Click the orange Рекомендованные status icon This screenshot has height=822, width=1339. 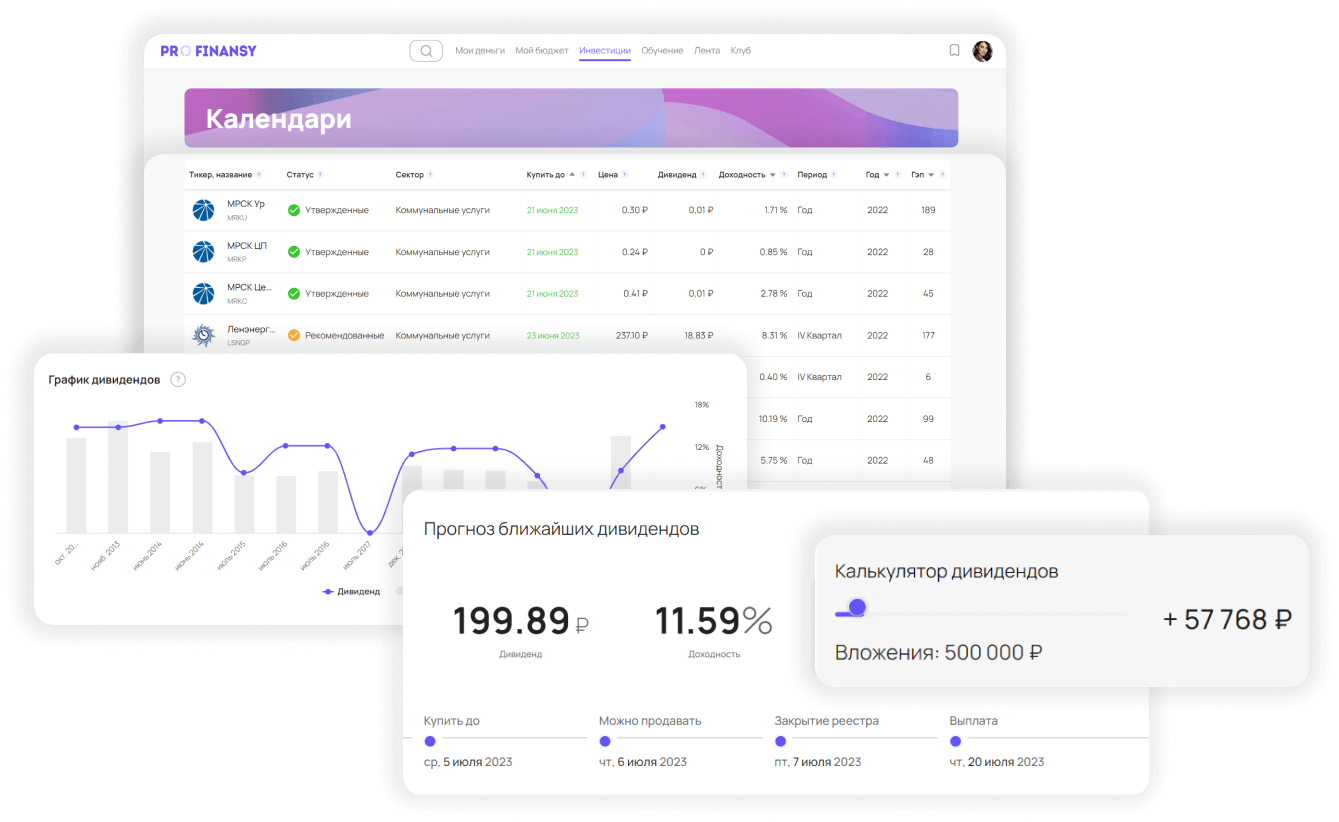(294, 336)
